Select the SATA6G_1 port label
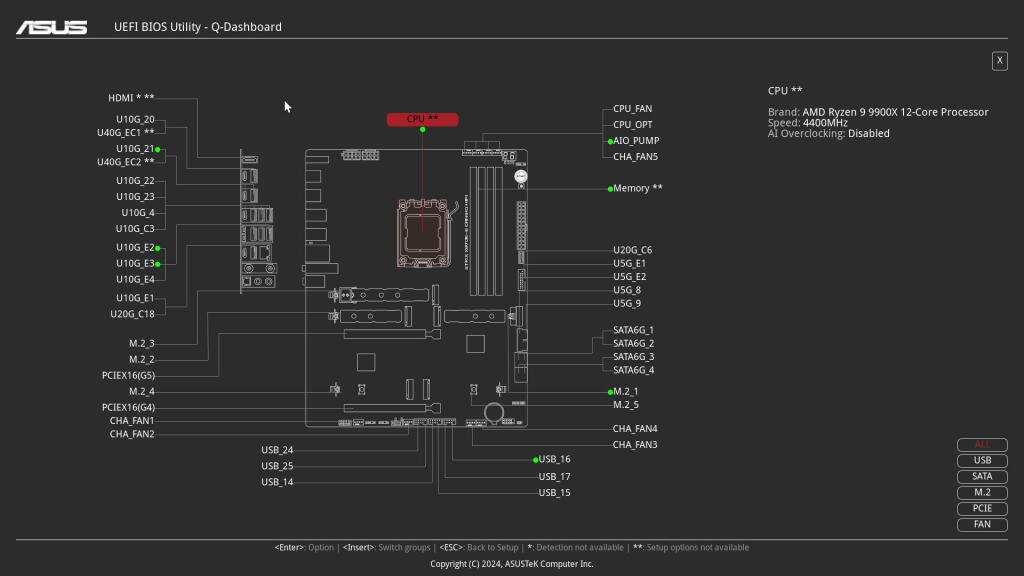 [x=634, y=329]
